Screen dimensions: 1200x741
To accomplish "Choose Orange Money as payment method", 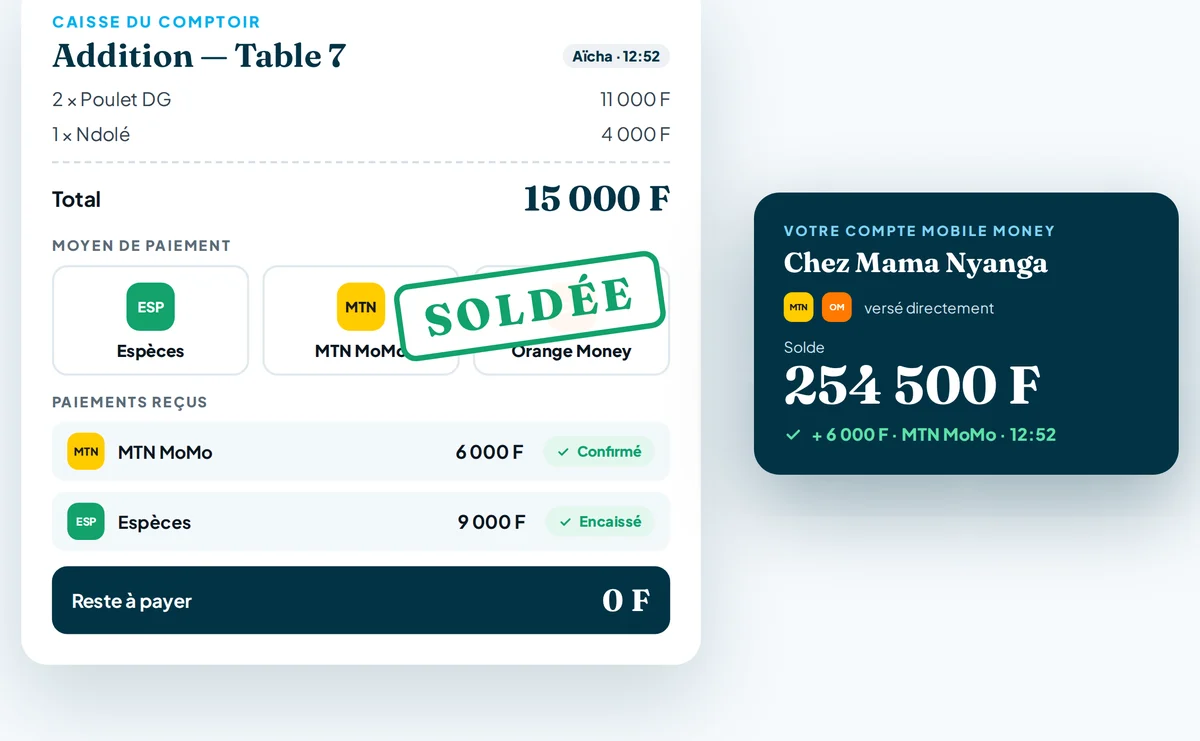I will tap(571, 320).
